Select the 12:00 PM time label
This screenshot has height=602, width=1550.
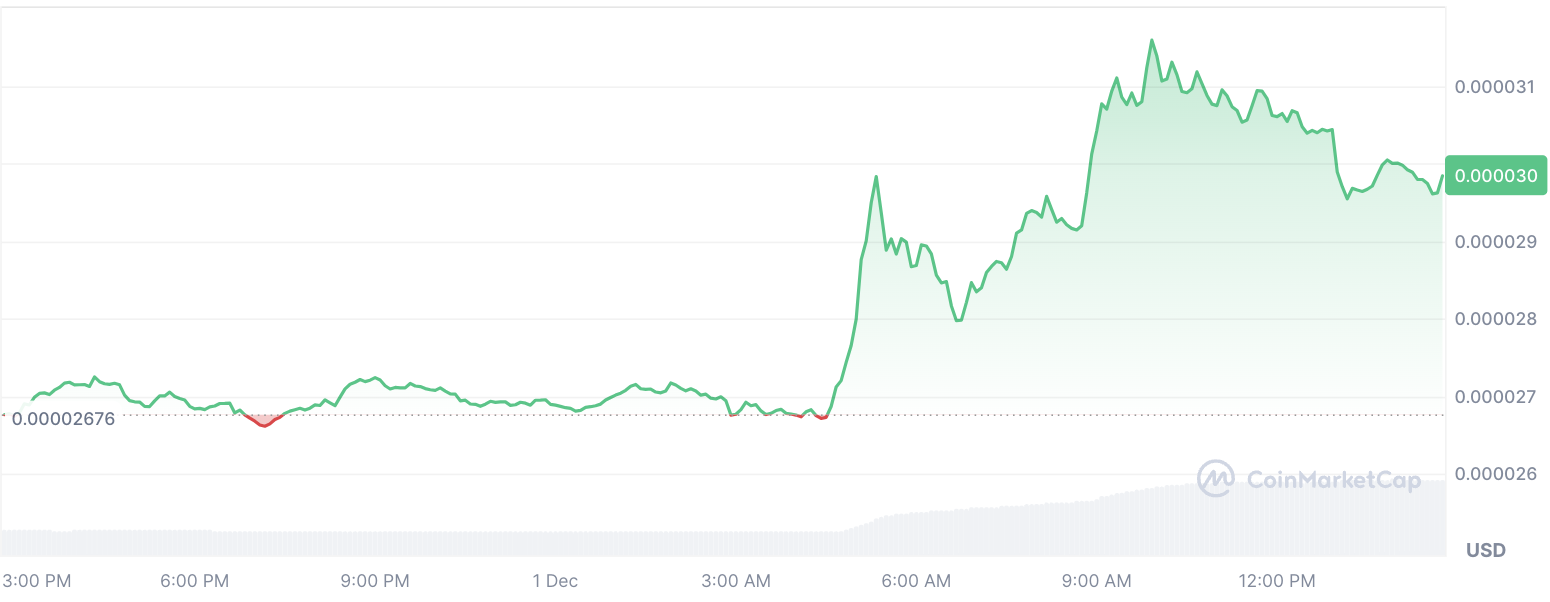[x=1277, y=581]
